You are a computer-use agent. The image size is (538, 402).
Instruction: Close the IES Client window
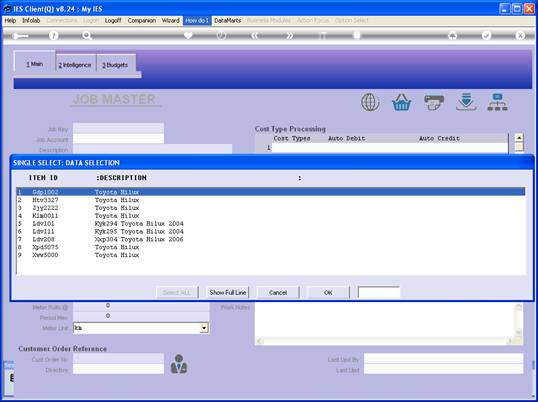click(x=529, y=9)
